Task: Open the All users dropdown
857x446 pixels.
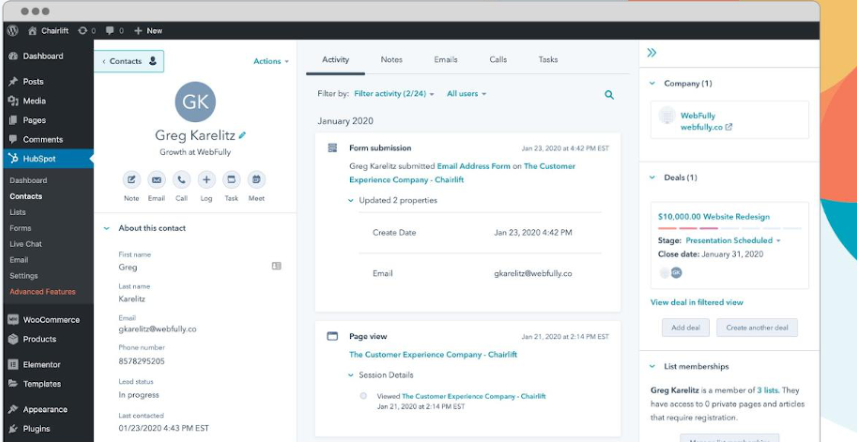Action: click(x=466, y=94)
